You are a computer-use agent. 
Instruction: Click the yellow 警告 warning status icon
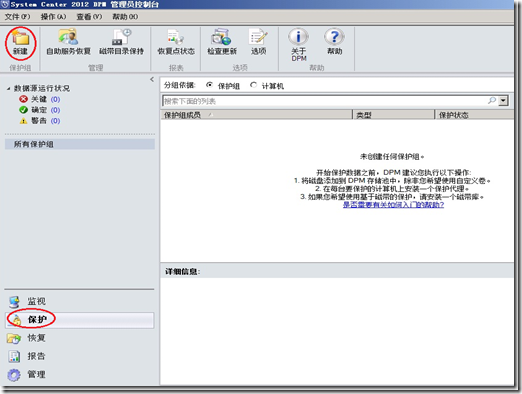pyautogui.click(x=23, y=121)
